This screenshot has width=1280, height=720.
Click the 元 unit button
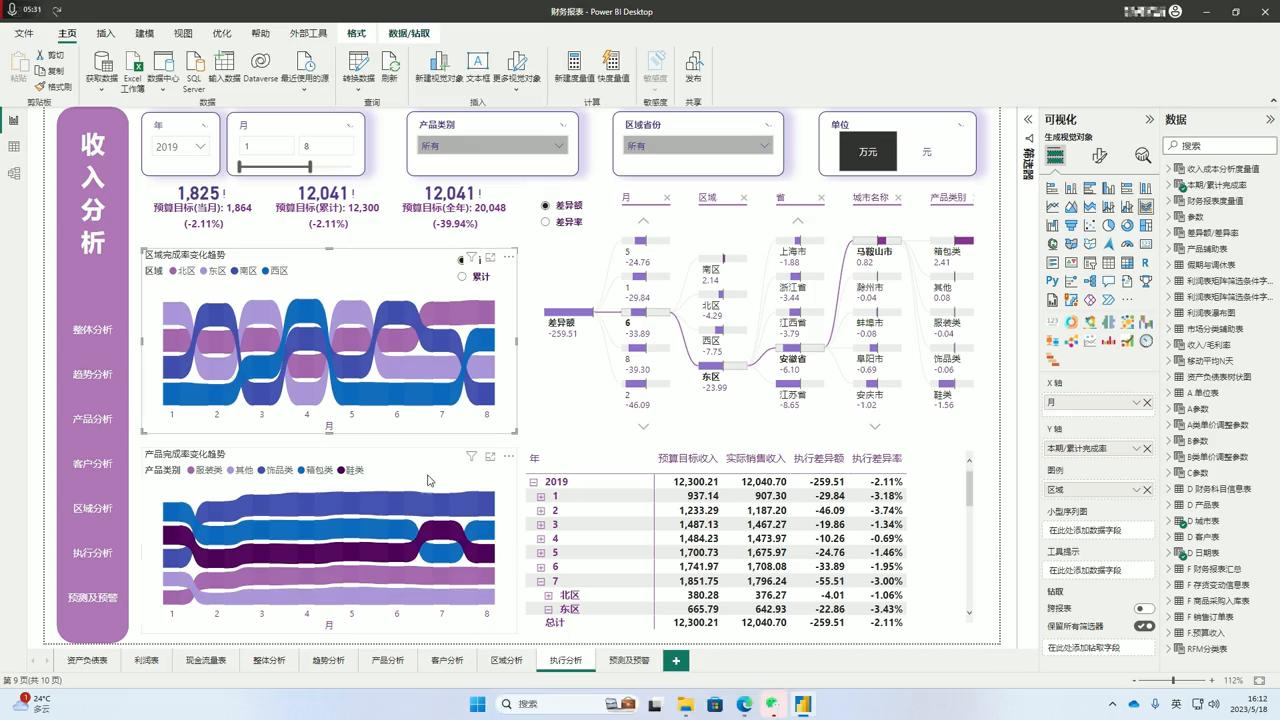tap(926, 152)
